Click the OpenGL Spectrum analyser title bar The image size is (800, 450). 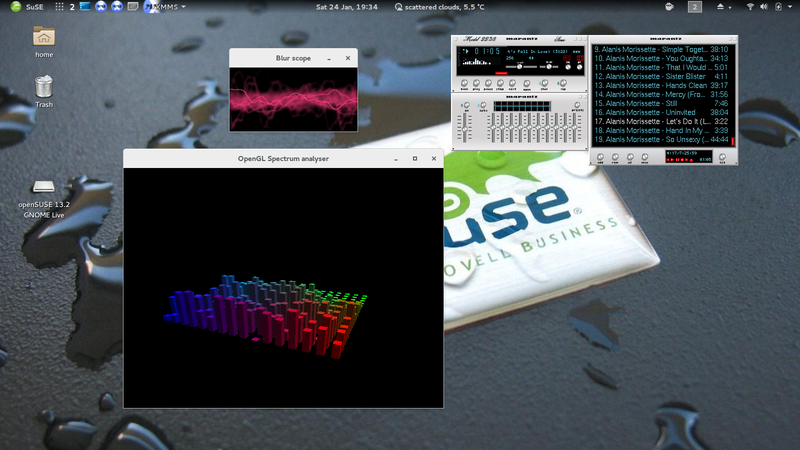(x=283, y=159)
